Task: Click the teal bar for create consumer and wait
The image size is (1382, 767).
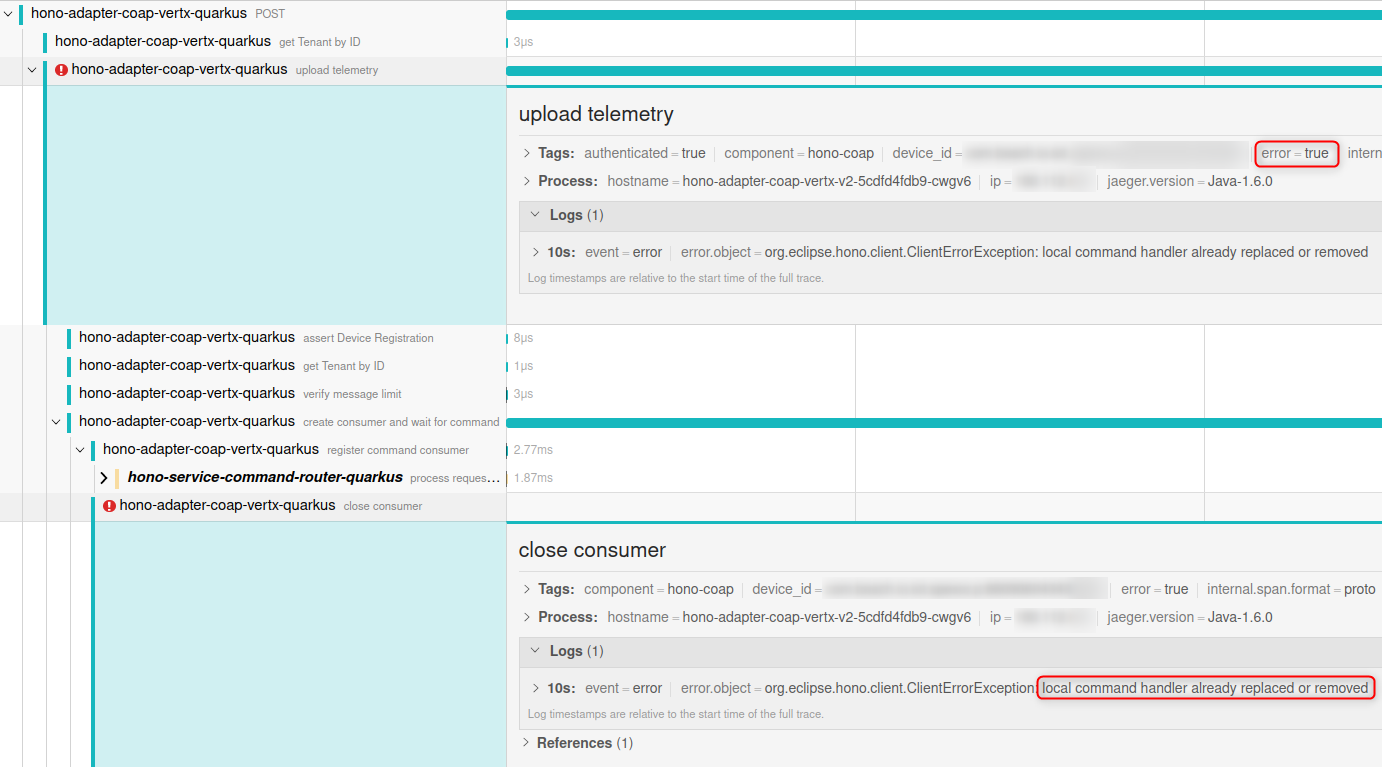Action: coord(900,421)
